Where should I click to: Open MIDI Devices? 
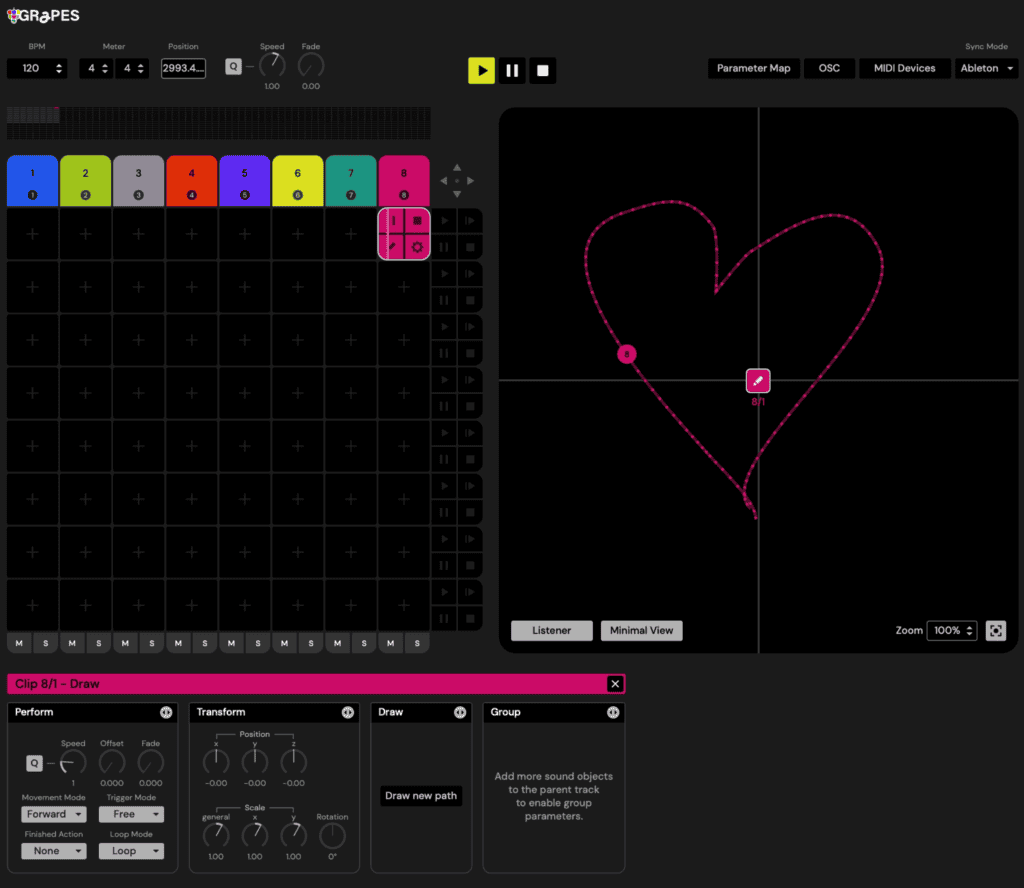(904, 68)
